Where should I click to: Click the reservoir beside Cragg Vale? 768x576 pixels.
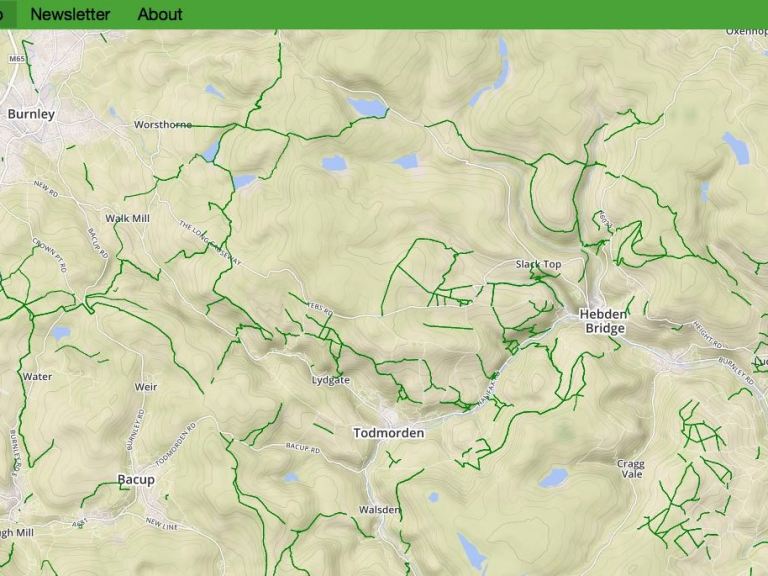point(554,478)
